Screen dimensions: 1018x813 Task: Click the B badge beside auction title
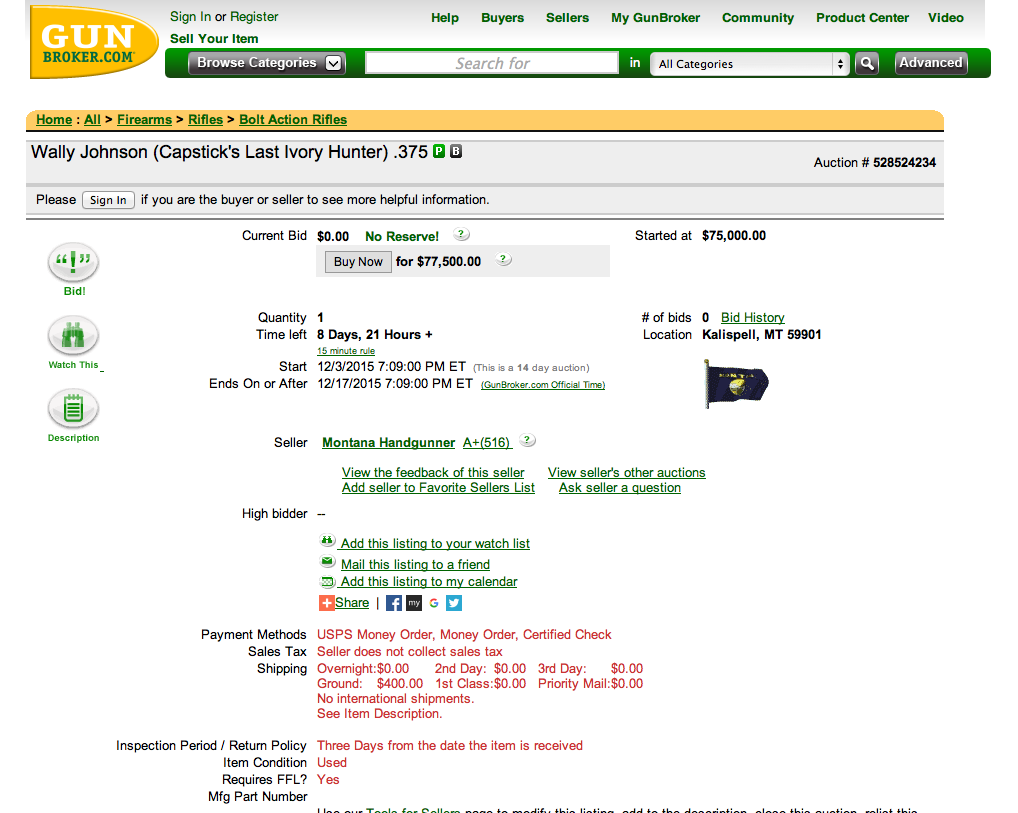click(456, 151)
